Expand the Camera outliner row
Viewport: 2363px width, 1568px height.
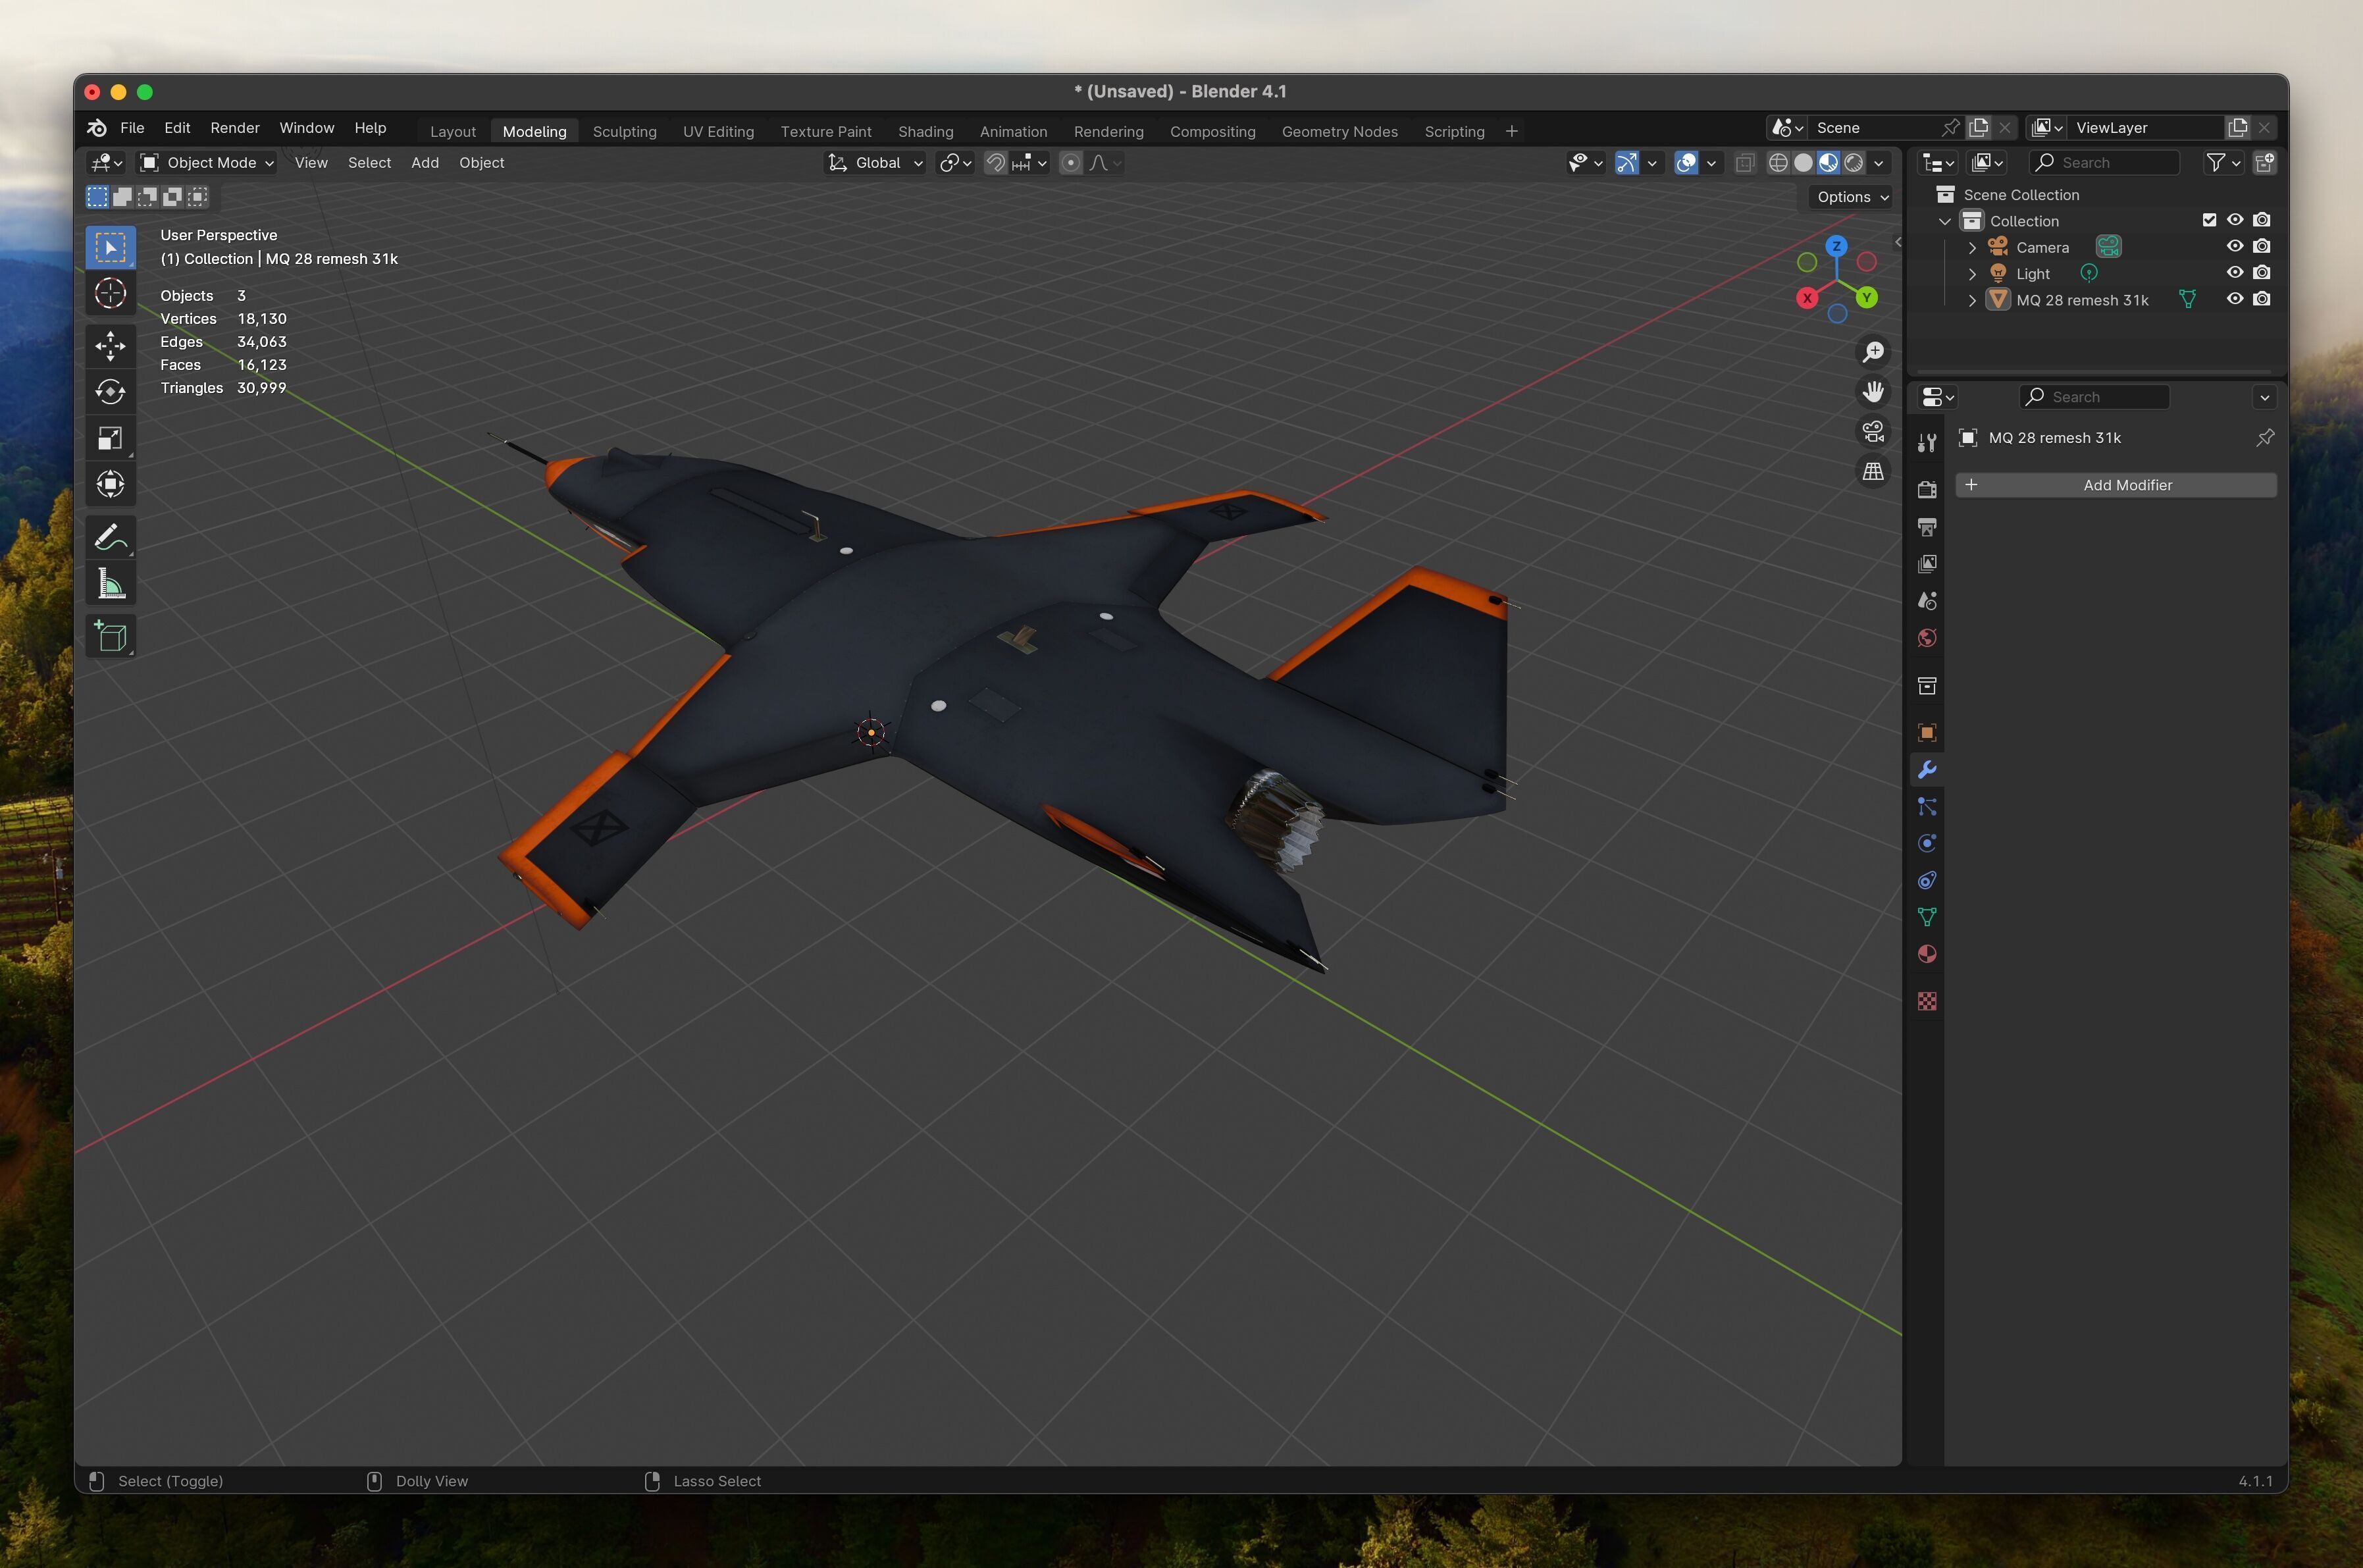[1972, 247]
